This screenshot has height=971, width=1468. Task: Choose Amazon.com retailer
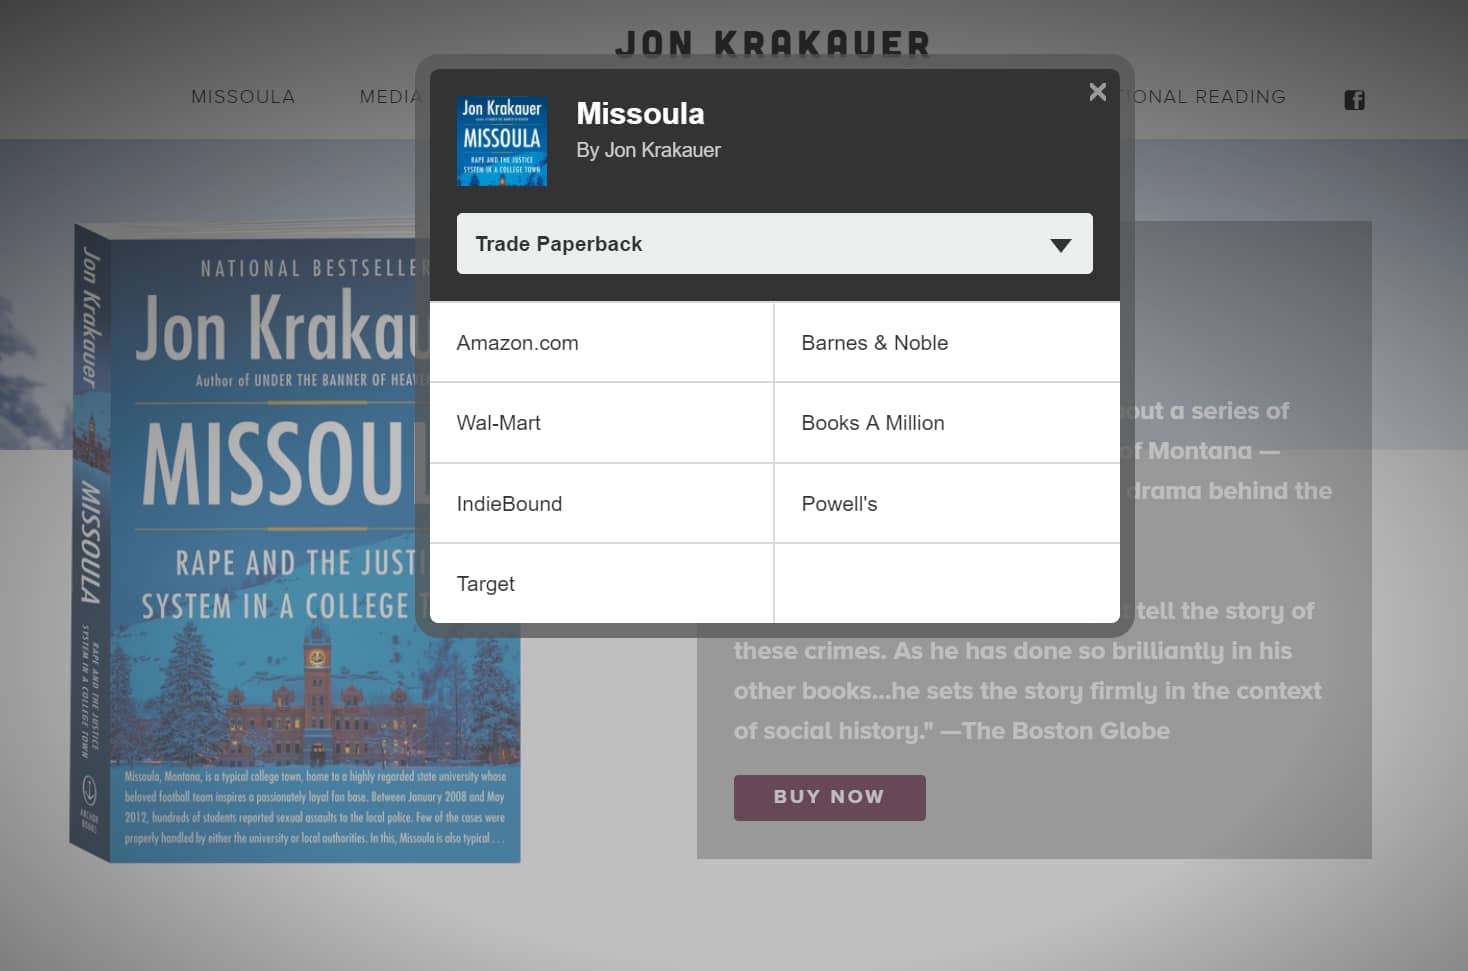[601, 343]
